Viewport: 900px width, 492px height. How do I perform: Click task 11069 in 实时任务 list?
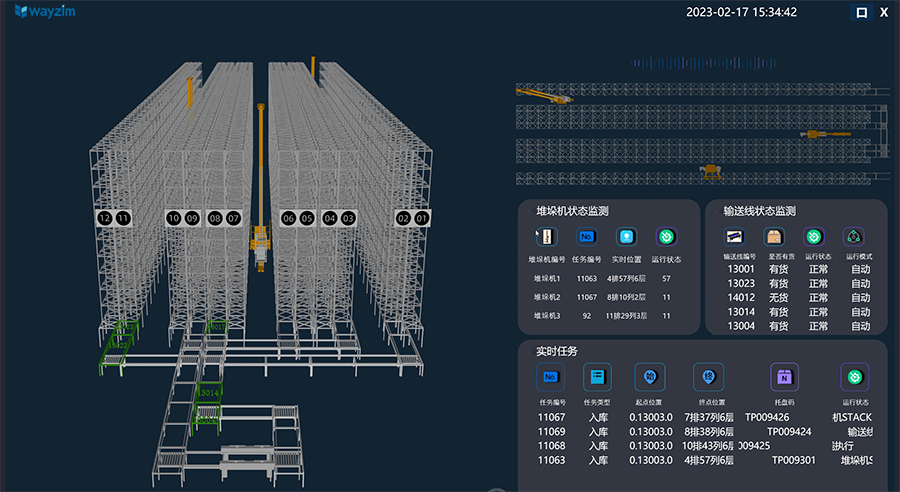tap(551, 432)
